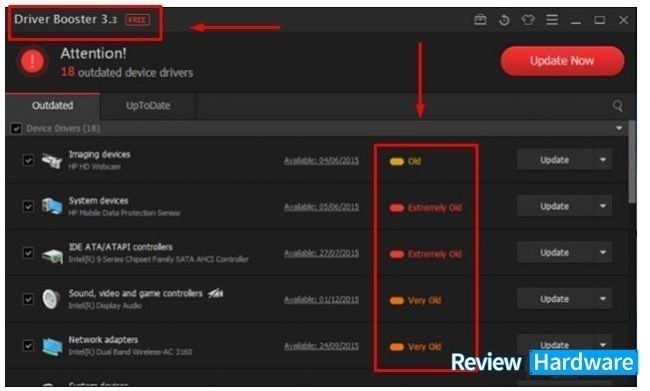This screenshot has width=650, height=391.
Task: Expand the Update dropdown for the Sound, video and game controllers row
Action: 603,299
